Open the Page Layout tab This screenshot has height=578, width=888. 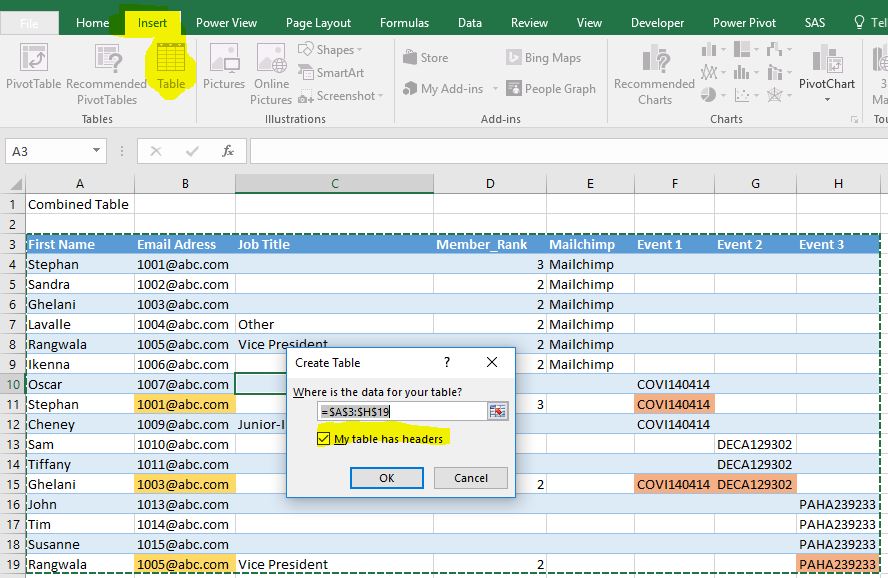point(318,23)
